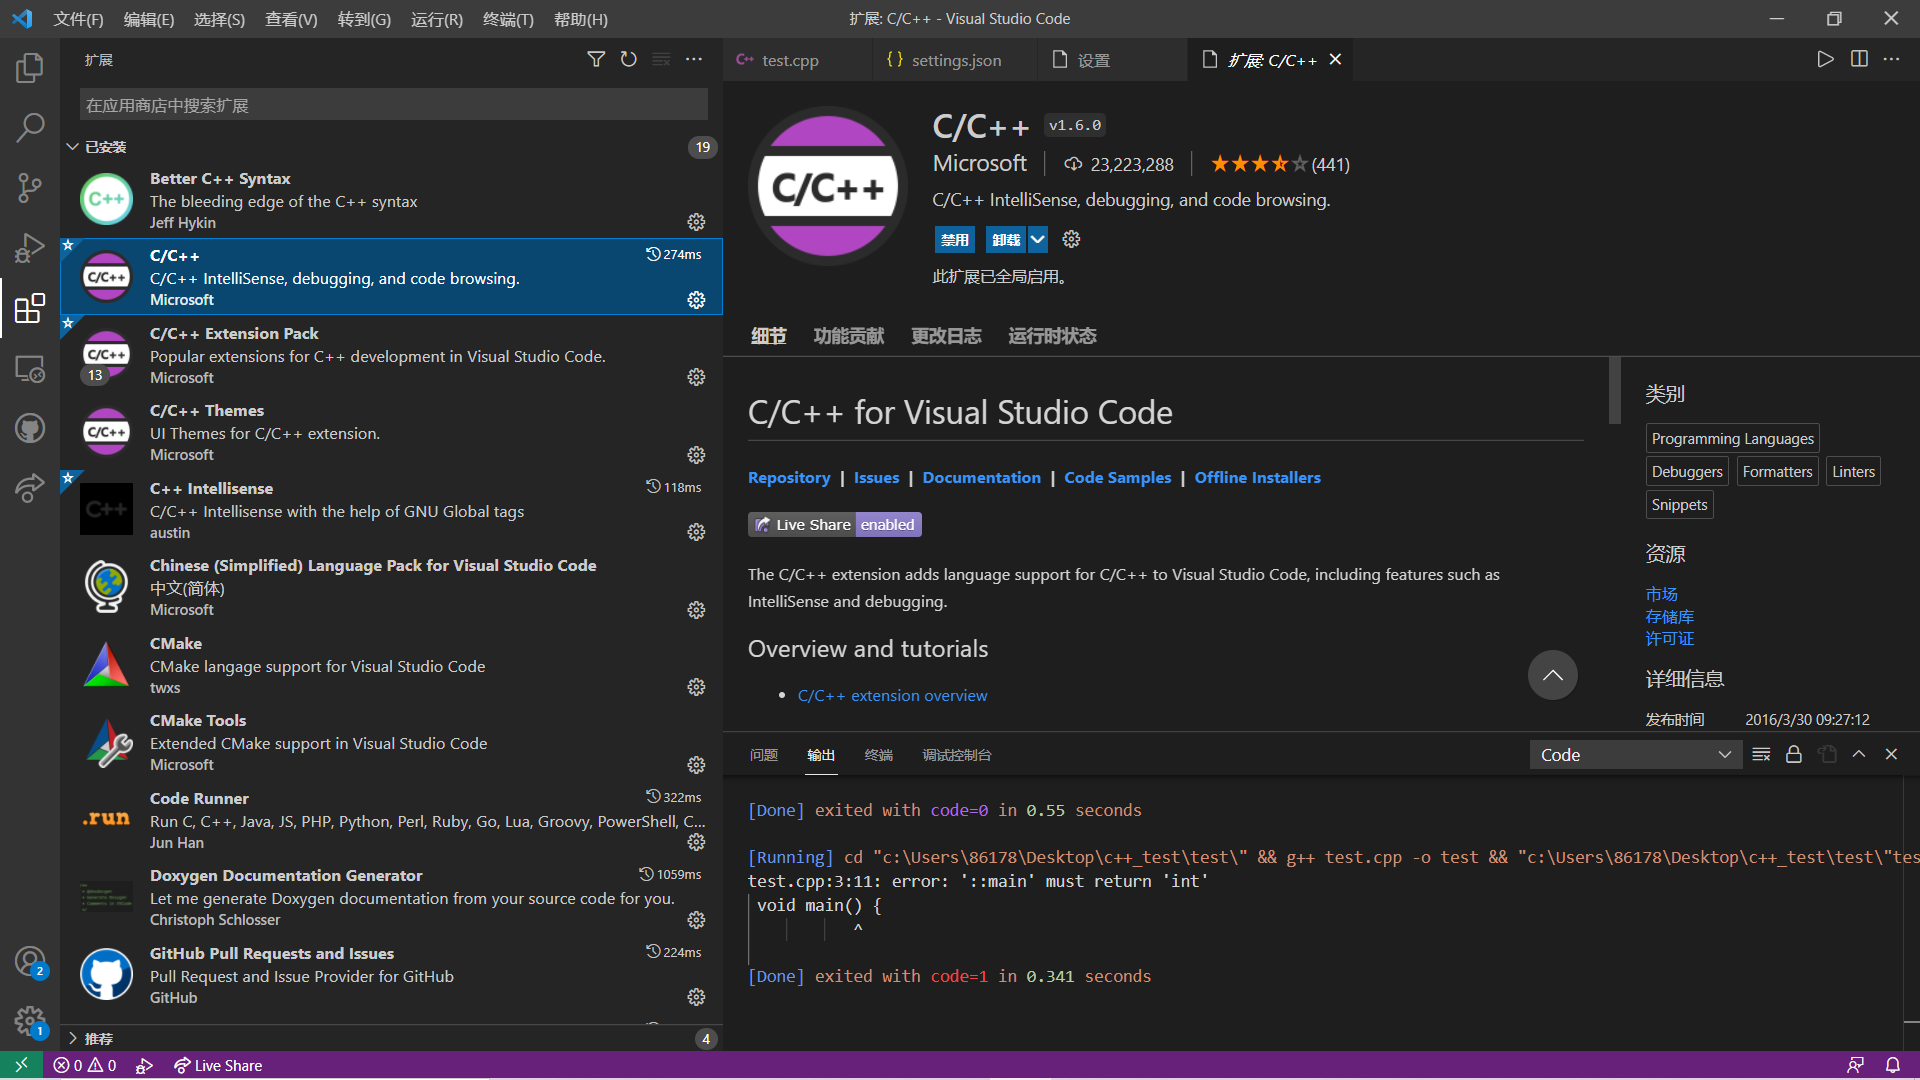
Task: Select the C++ Intellisense extension entry
Action: pyautogui.click(x=391, y=510)
